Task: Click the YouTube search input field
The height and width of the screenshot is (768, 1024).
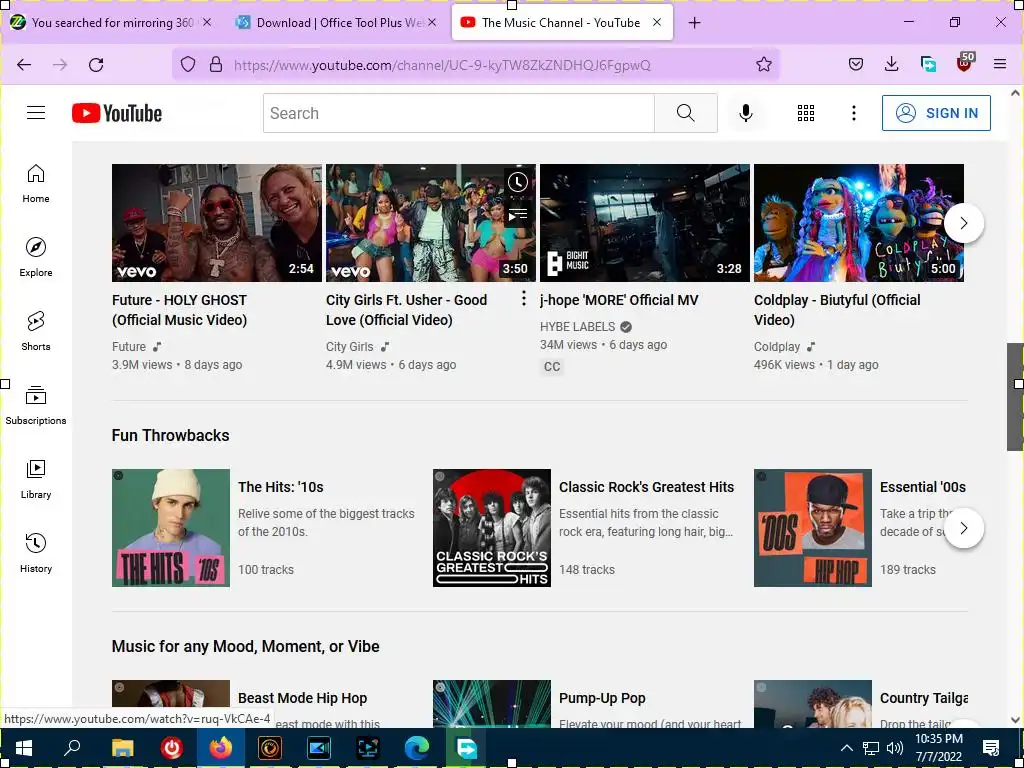Action: pyautogui.click(x=458, y=113)
